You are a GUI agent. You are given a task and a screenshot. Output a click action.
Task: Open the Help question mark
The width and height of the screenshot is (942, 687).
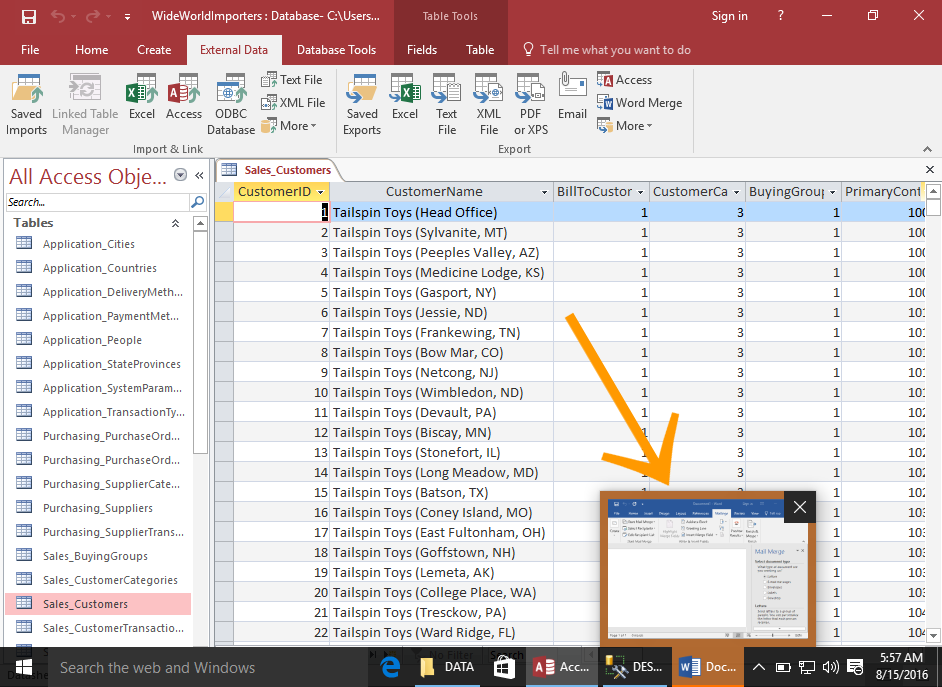coord(780,16)
